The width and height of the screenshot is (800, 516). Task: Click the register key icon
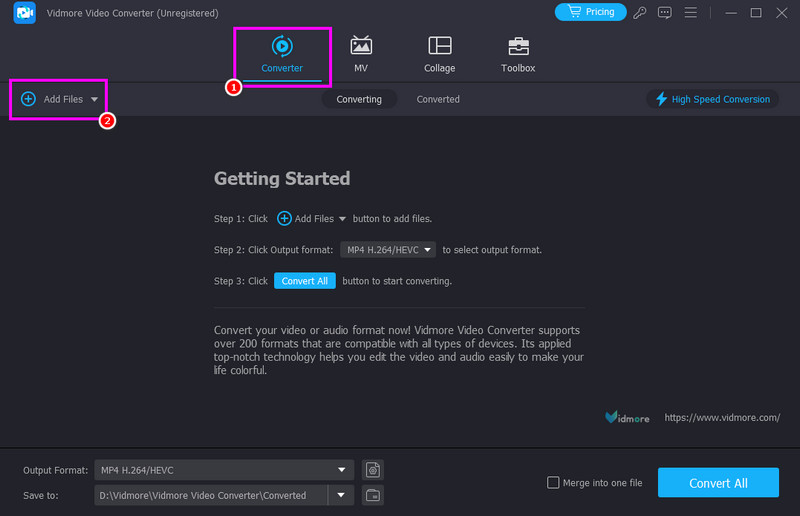[x=640, y=13]
